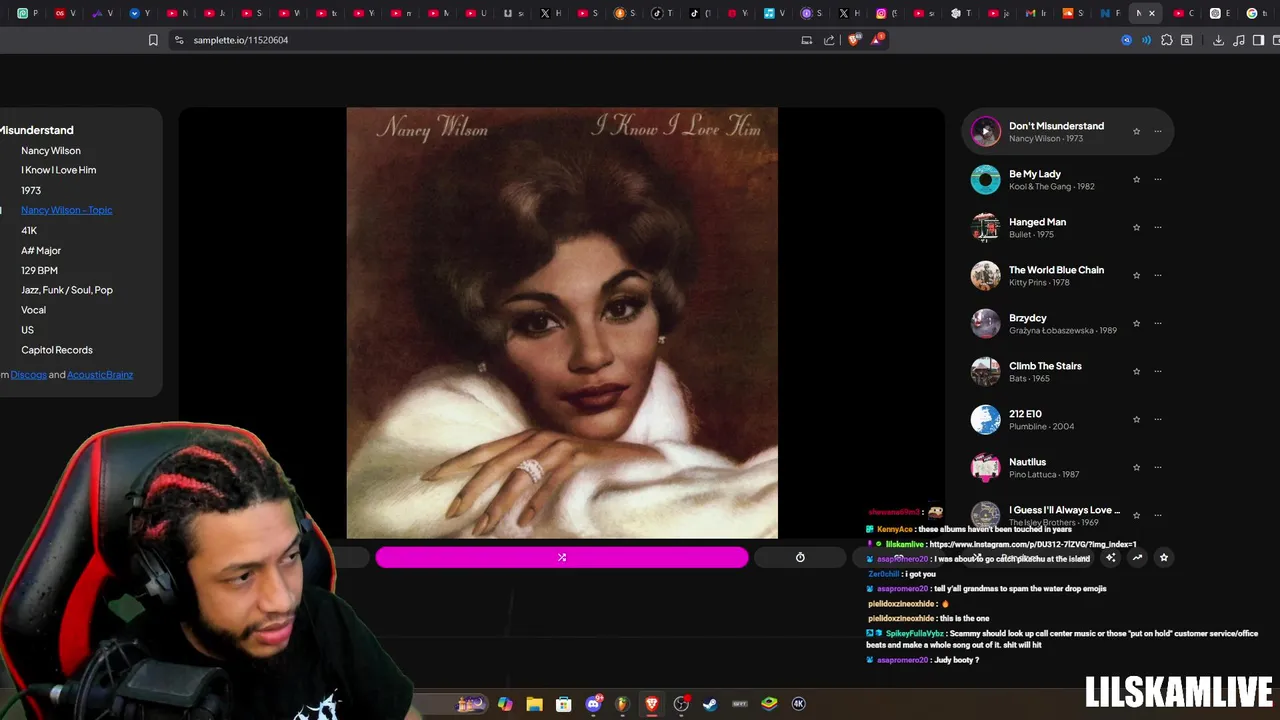The height and width of the screenshot is (720, 1280).
Task: Click the sparkle icon in the bottom bar
Action: pyautogui.click(x=1111, y=558)
